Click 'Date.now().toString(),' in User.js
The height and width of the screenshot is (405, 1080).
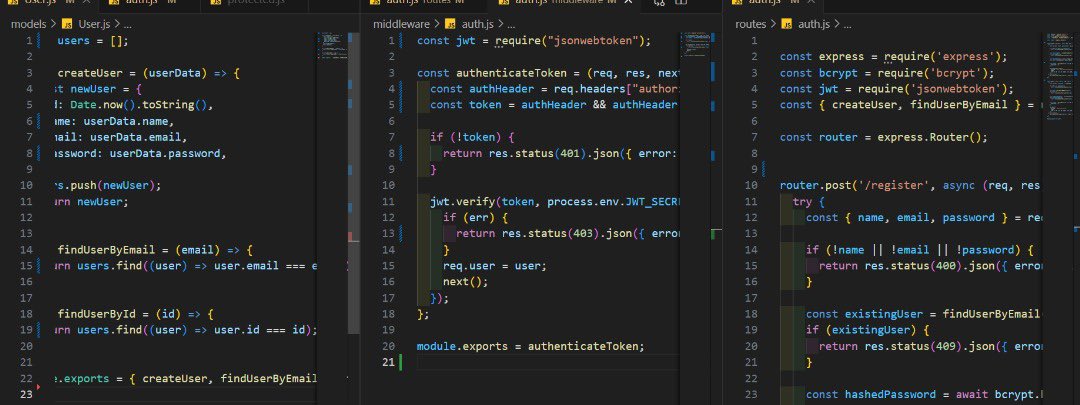click(x=142, y=105)
